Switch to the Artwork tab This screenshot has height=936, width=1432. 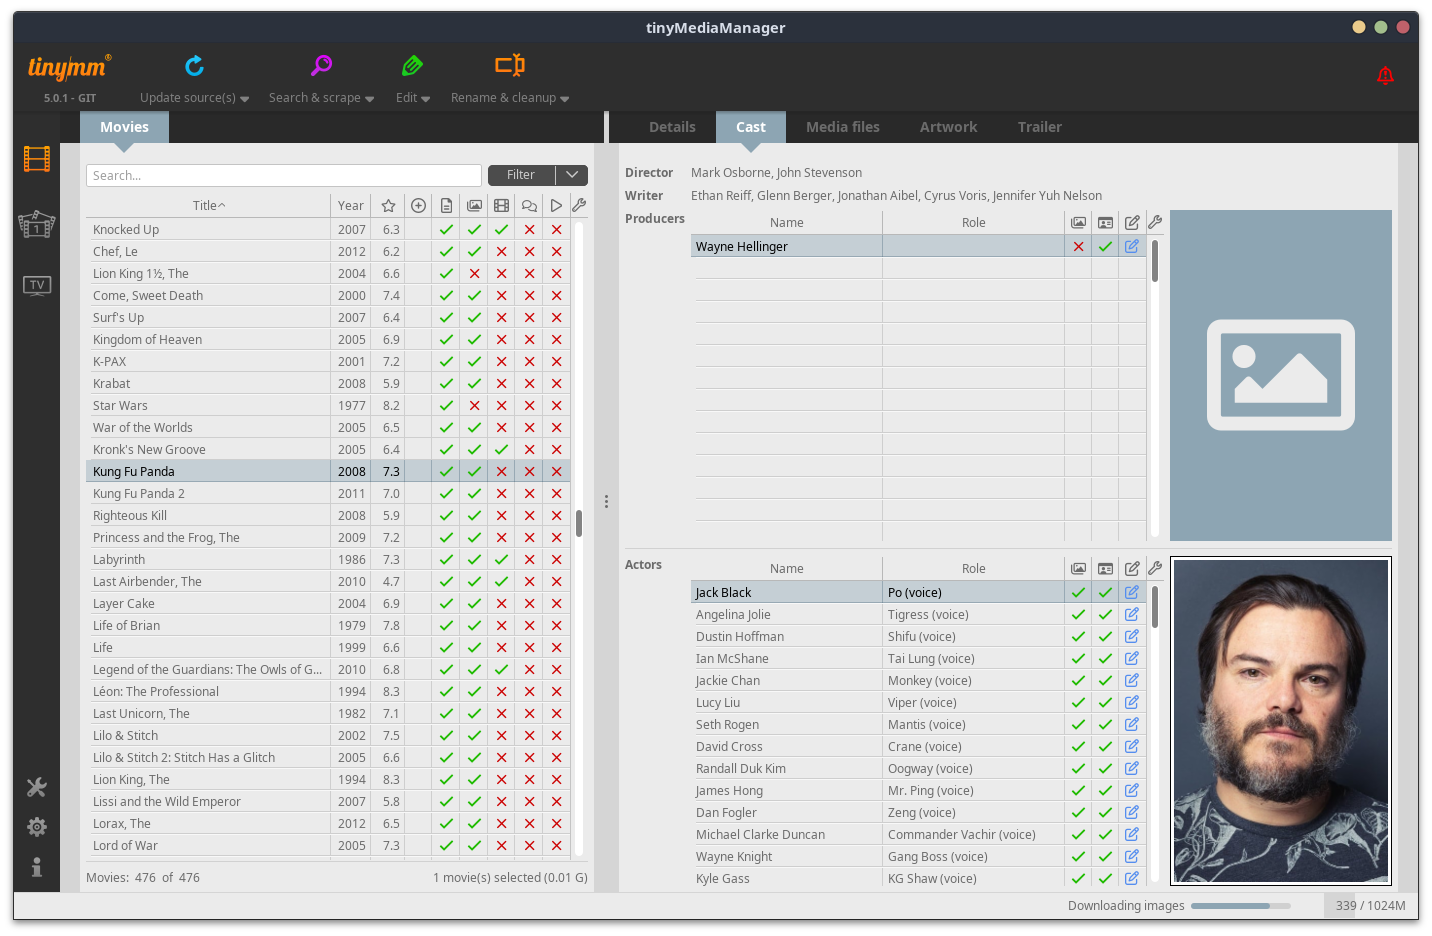click(x=948, y=127)
